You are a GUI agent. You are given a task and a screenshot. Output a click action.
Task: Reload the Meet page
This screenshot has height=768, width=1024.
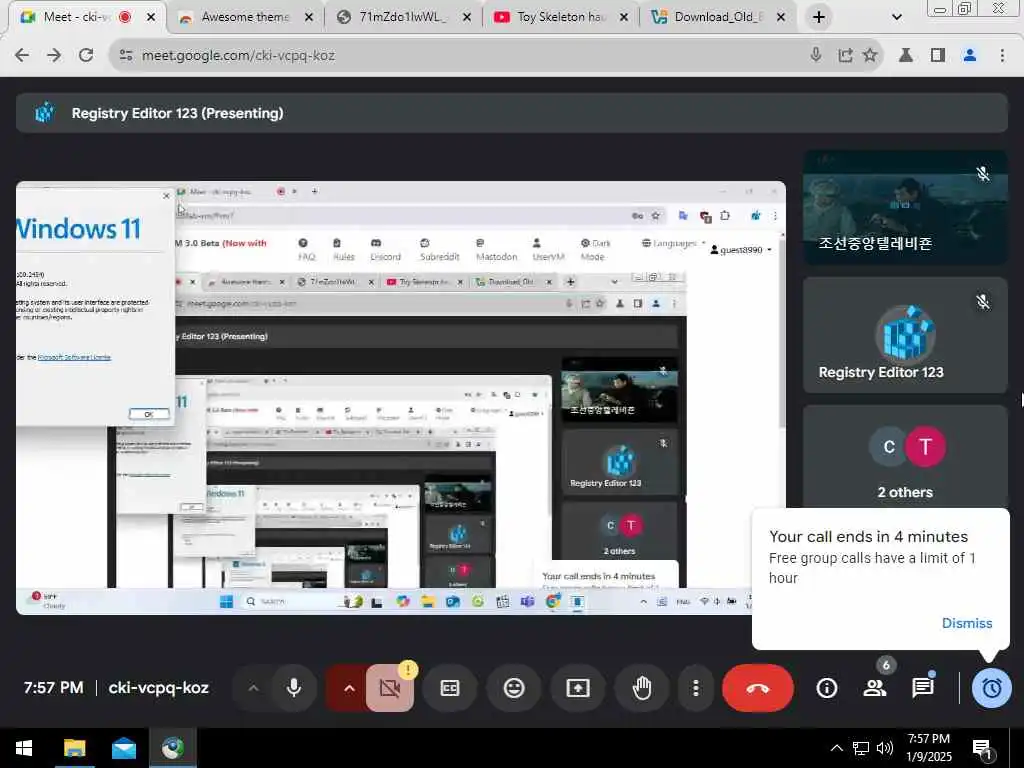click(x=86, y=56)
